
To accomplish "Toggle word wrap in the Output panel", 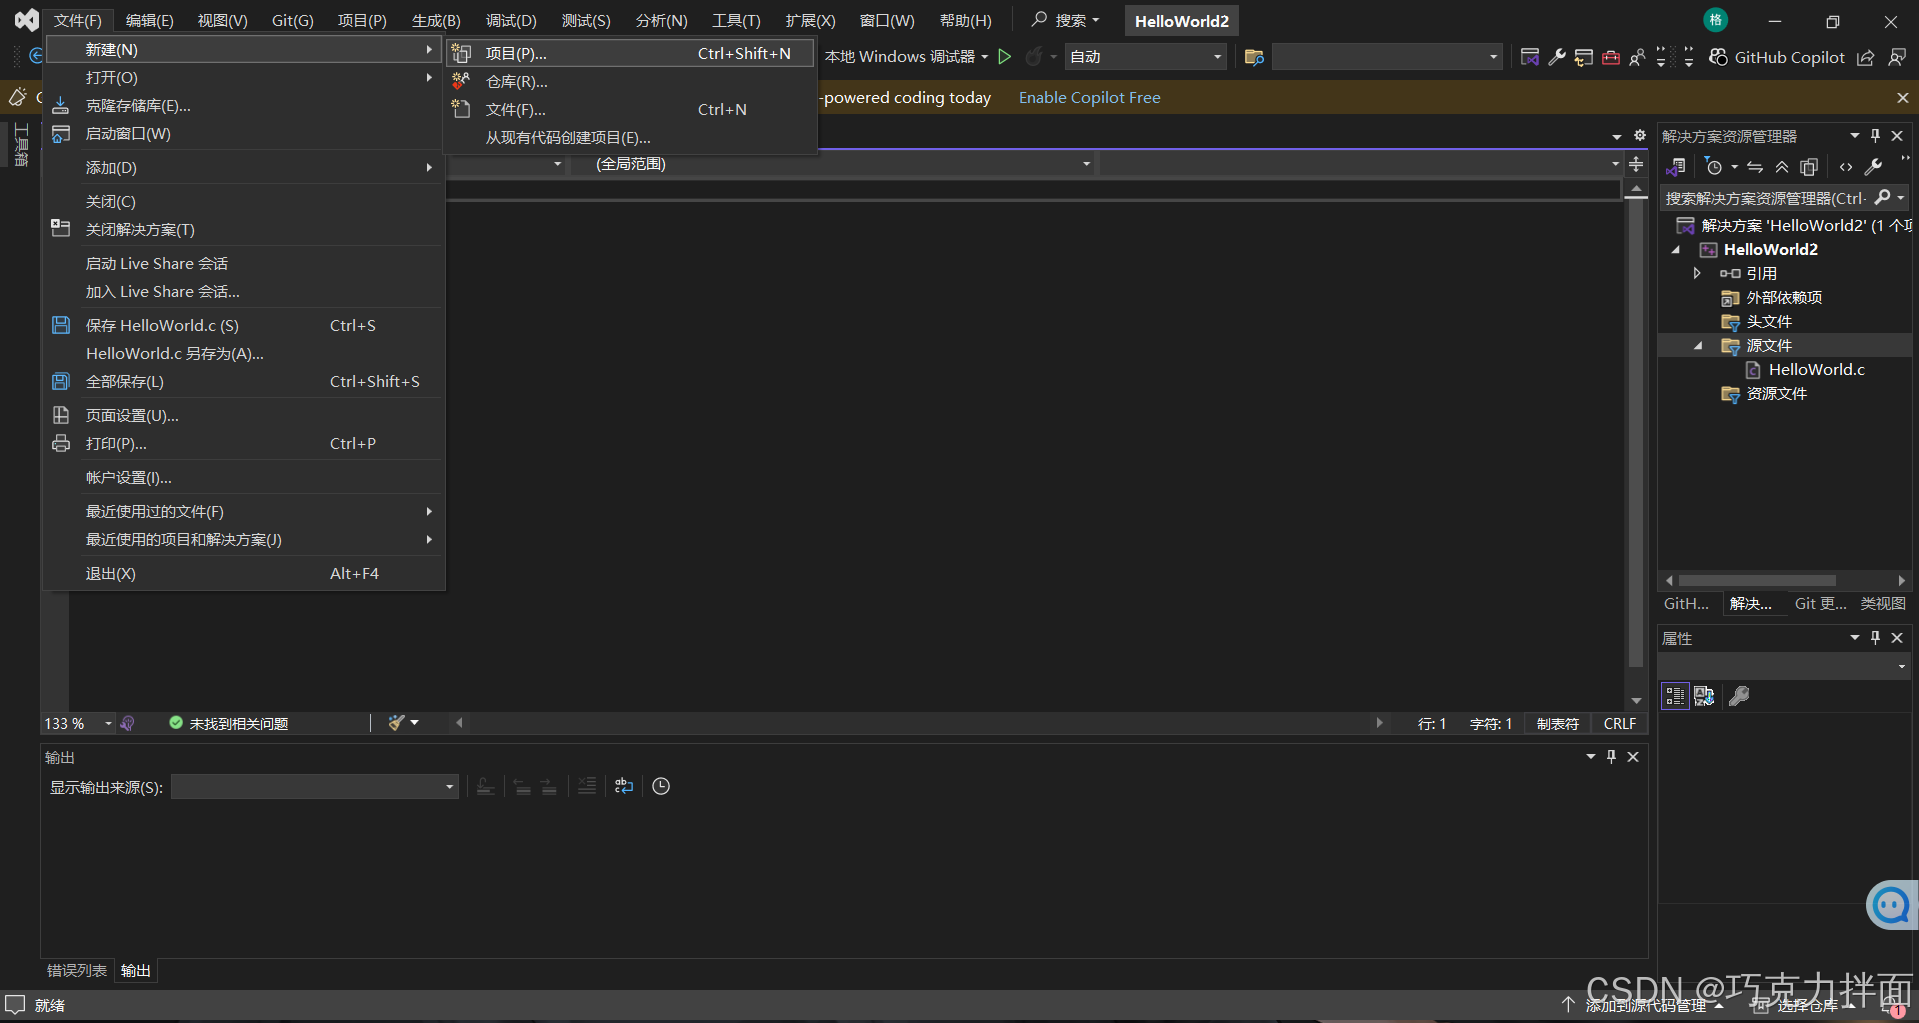I will click(x=623, y=787).
